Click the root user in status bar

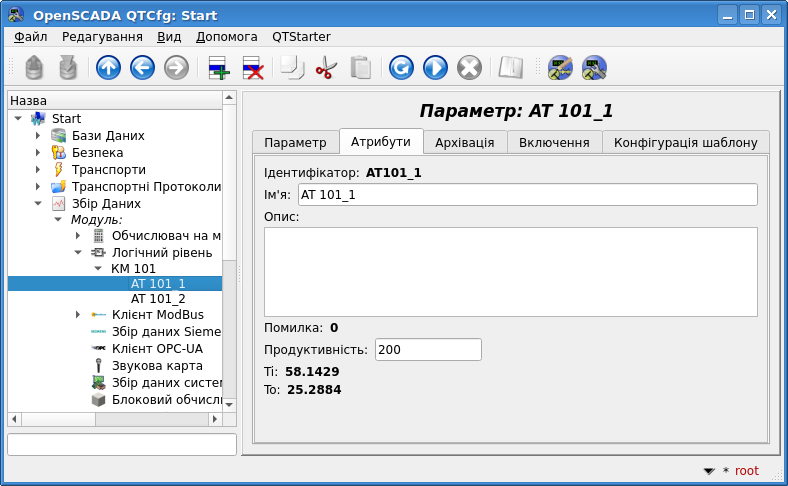point(746,471)
